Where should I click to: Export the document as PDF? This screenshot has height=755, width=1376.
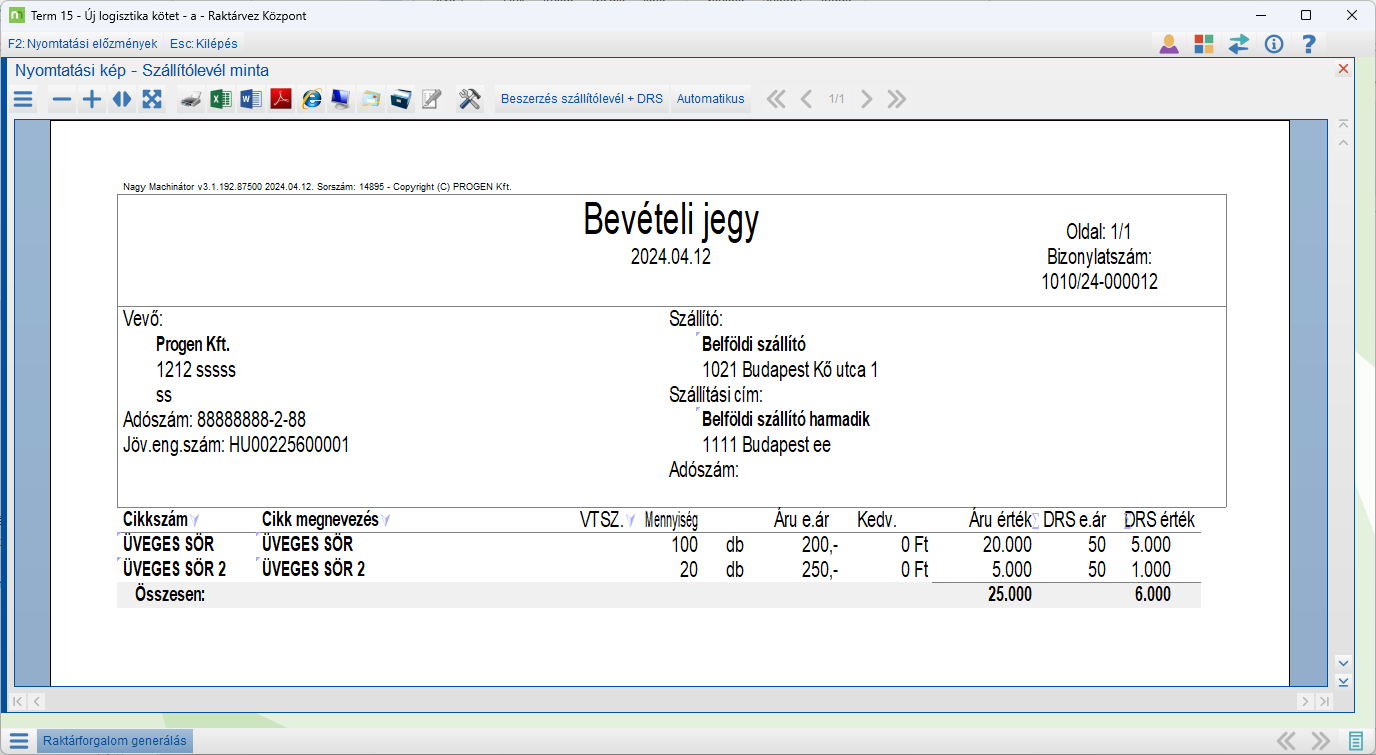[x=281, y=99]
